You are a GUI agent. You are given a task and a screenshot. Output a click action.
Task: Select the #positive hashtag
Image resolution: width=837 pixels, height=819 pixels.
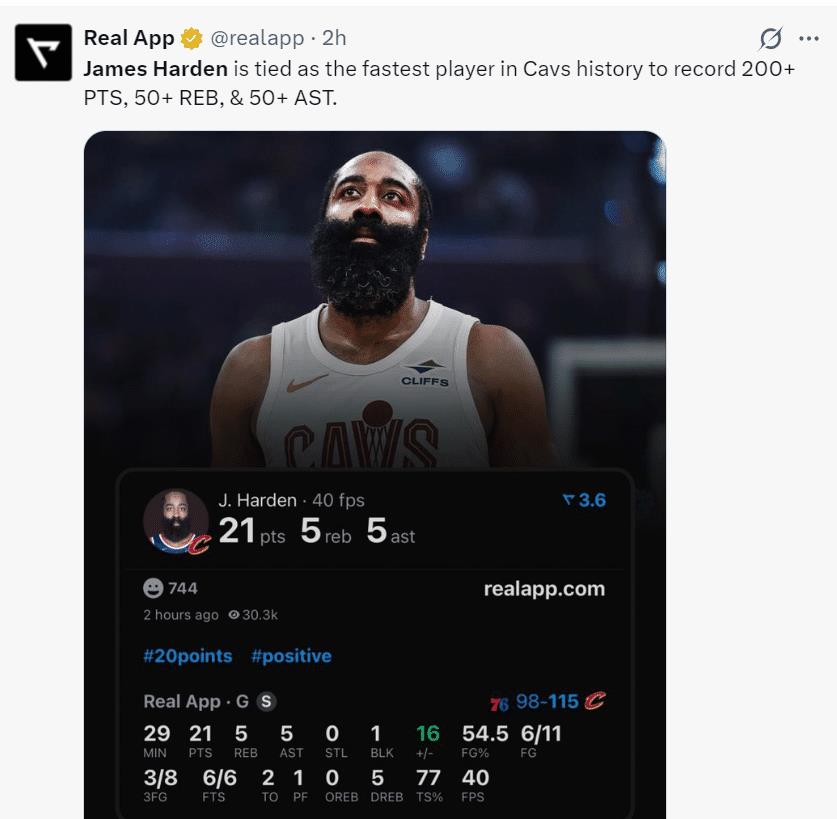point(291,656)
